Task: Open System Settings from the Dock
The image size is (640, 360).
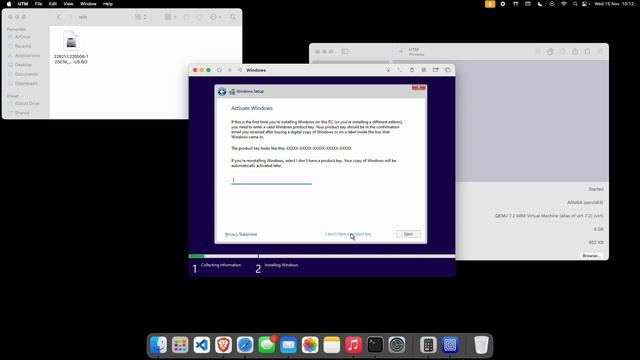Action: pos(397,345)
